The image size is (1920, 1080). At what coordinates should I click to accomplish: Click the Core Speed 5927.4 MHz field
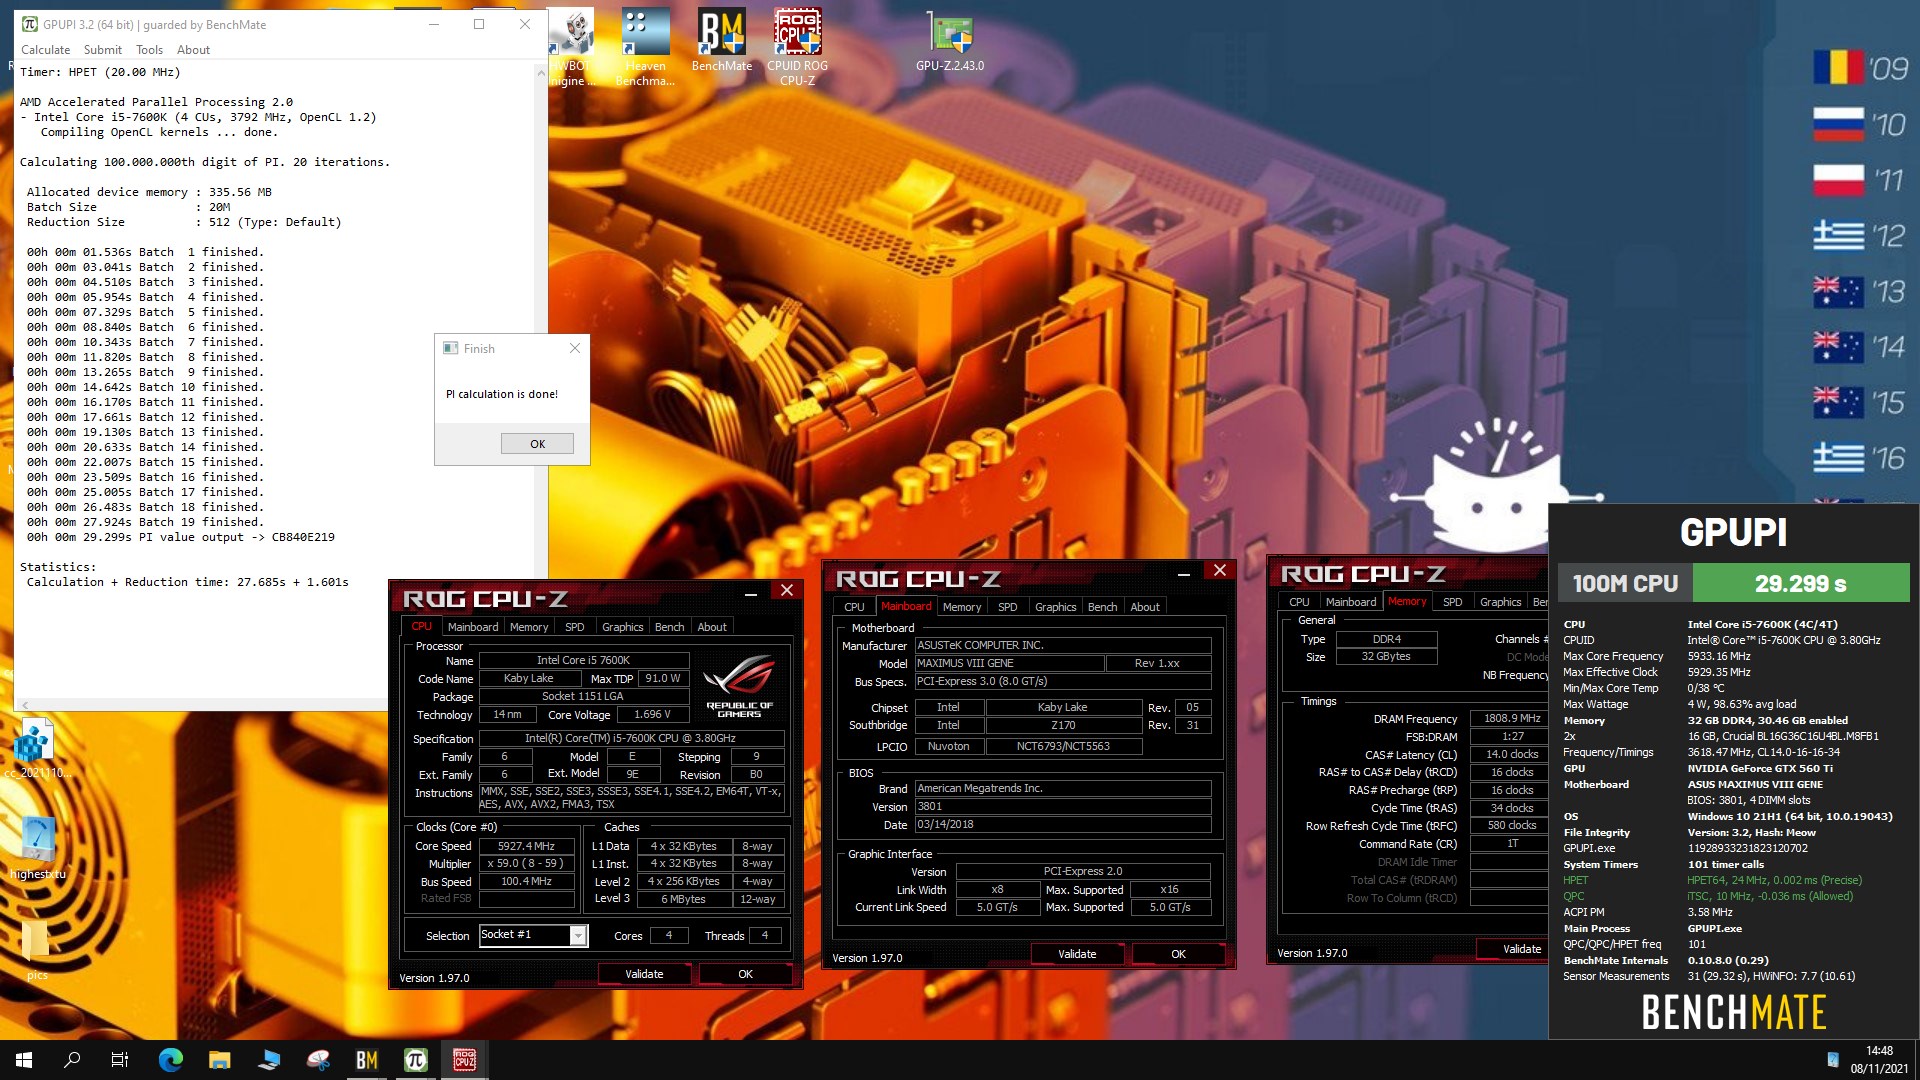click(x=526, y=846)
